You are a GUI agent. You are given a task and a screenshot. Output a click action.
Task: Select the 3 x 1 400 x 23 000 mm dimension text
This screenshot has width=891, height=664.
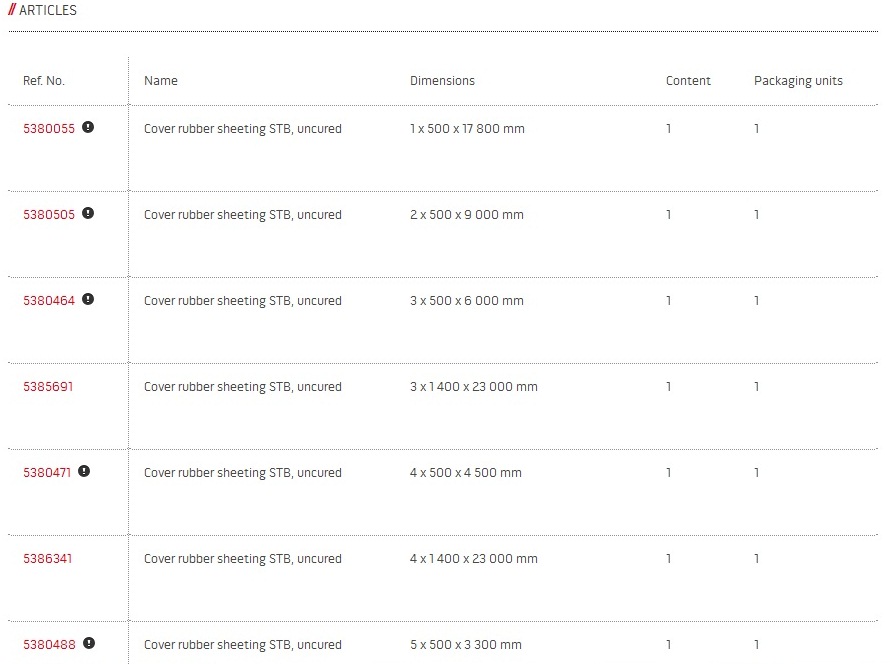474,387
